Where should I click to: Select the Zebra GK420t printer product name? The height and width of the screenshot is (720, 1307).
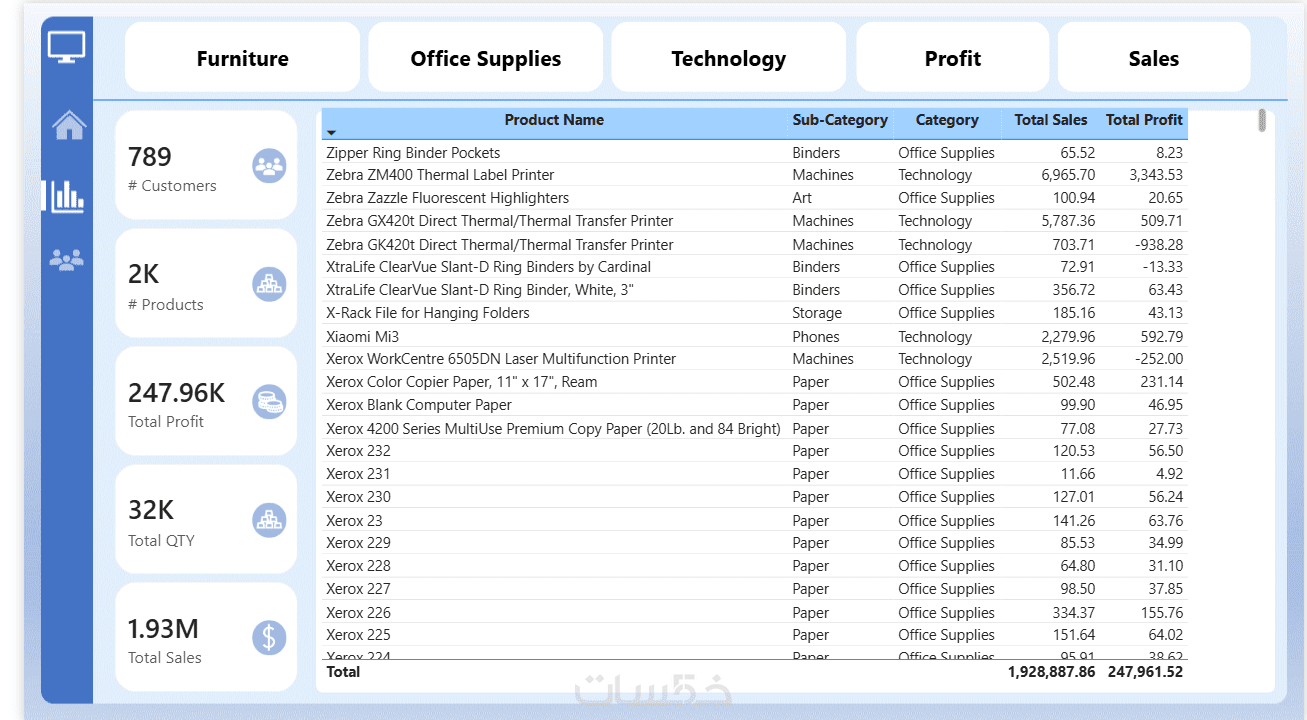click(500, 245)
